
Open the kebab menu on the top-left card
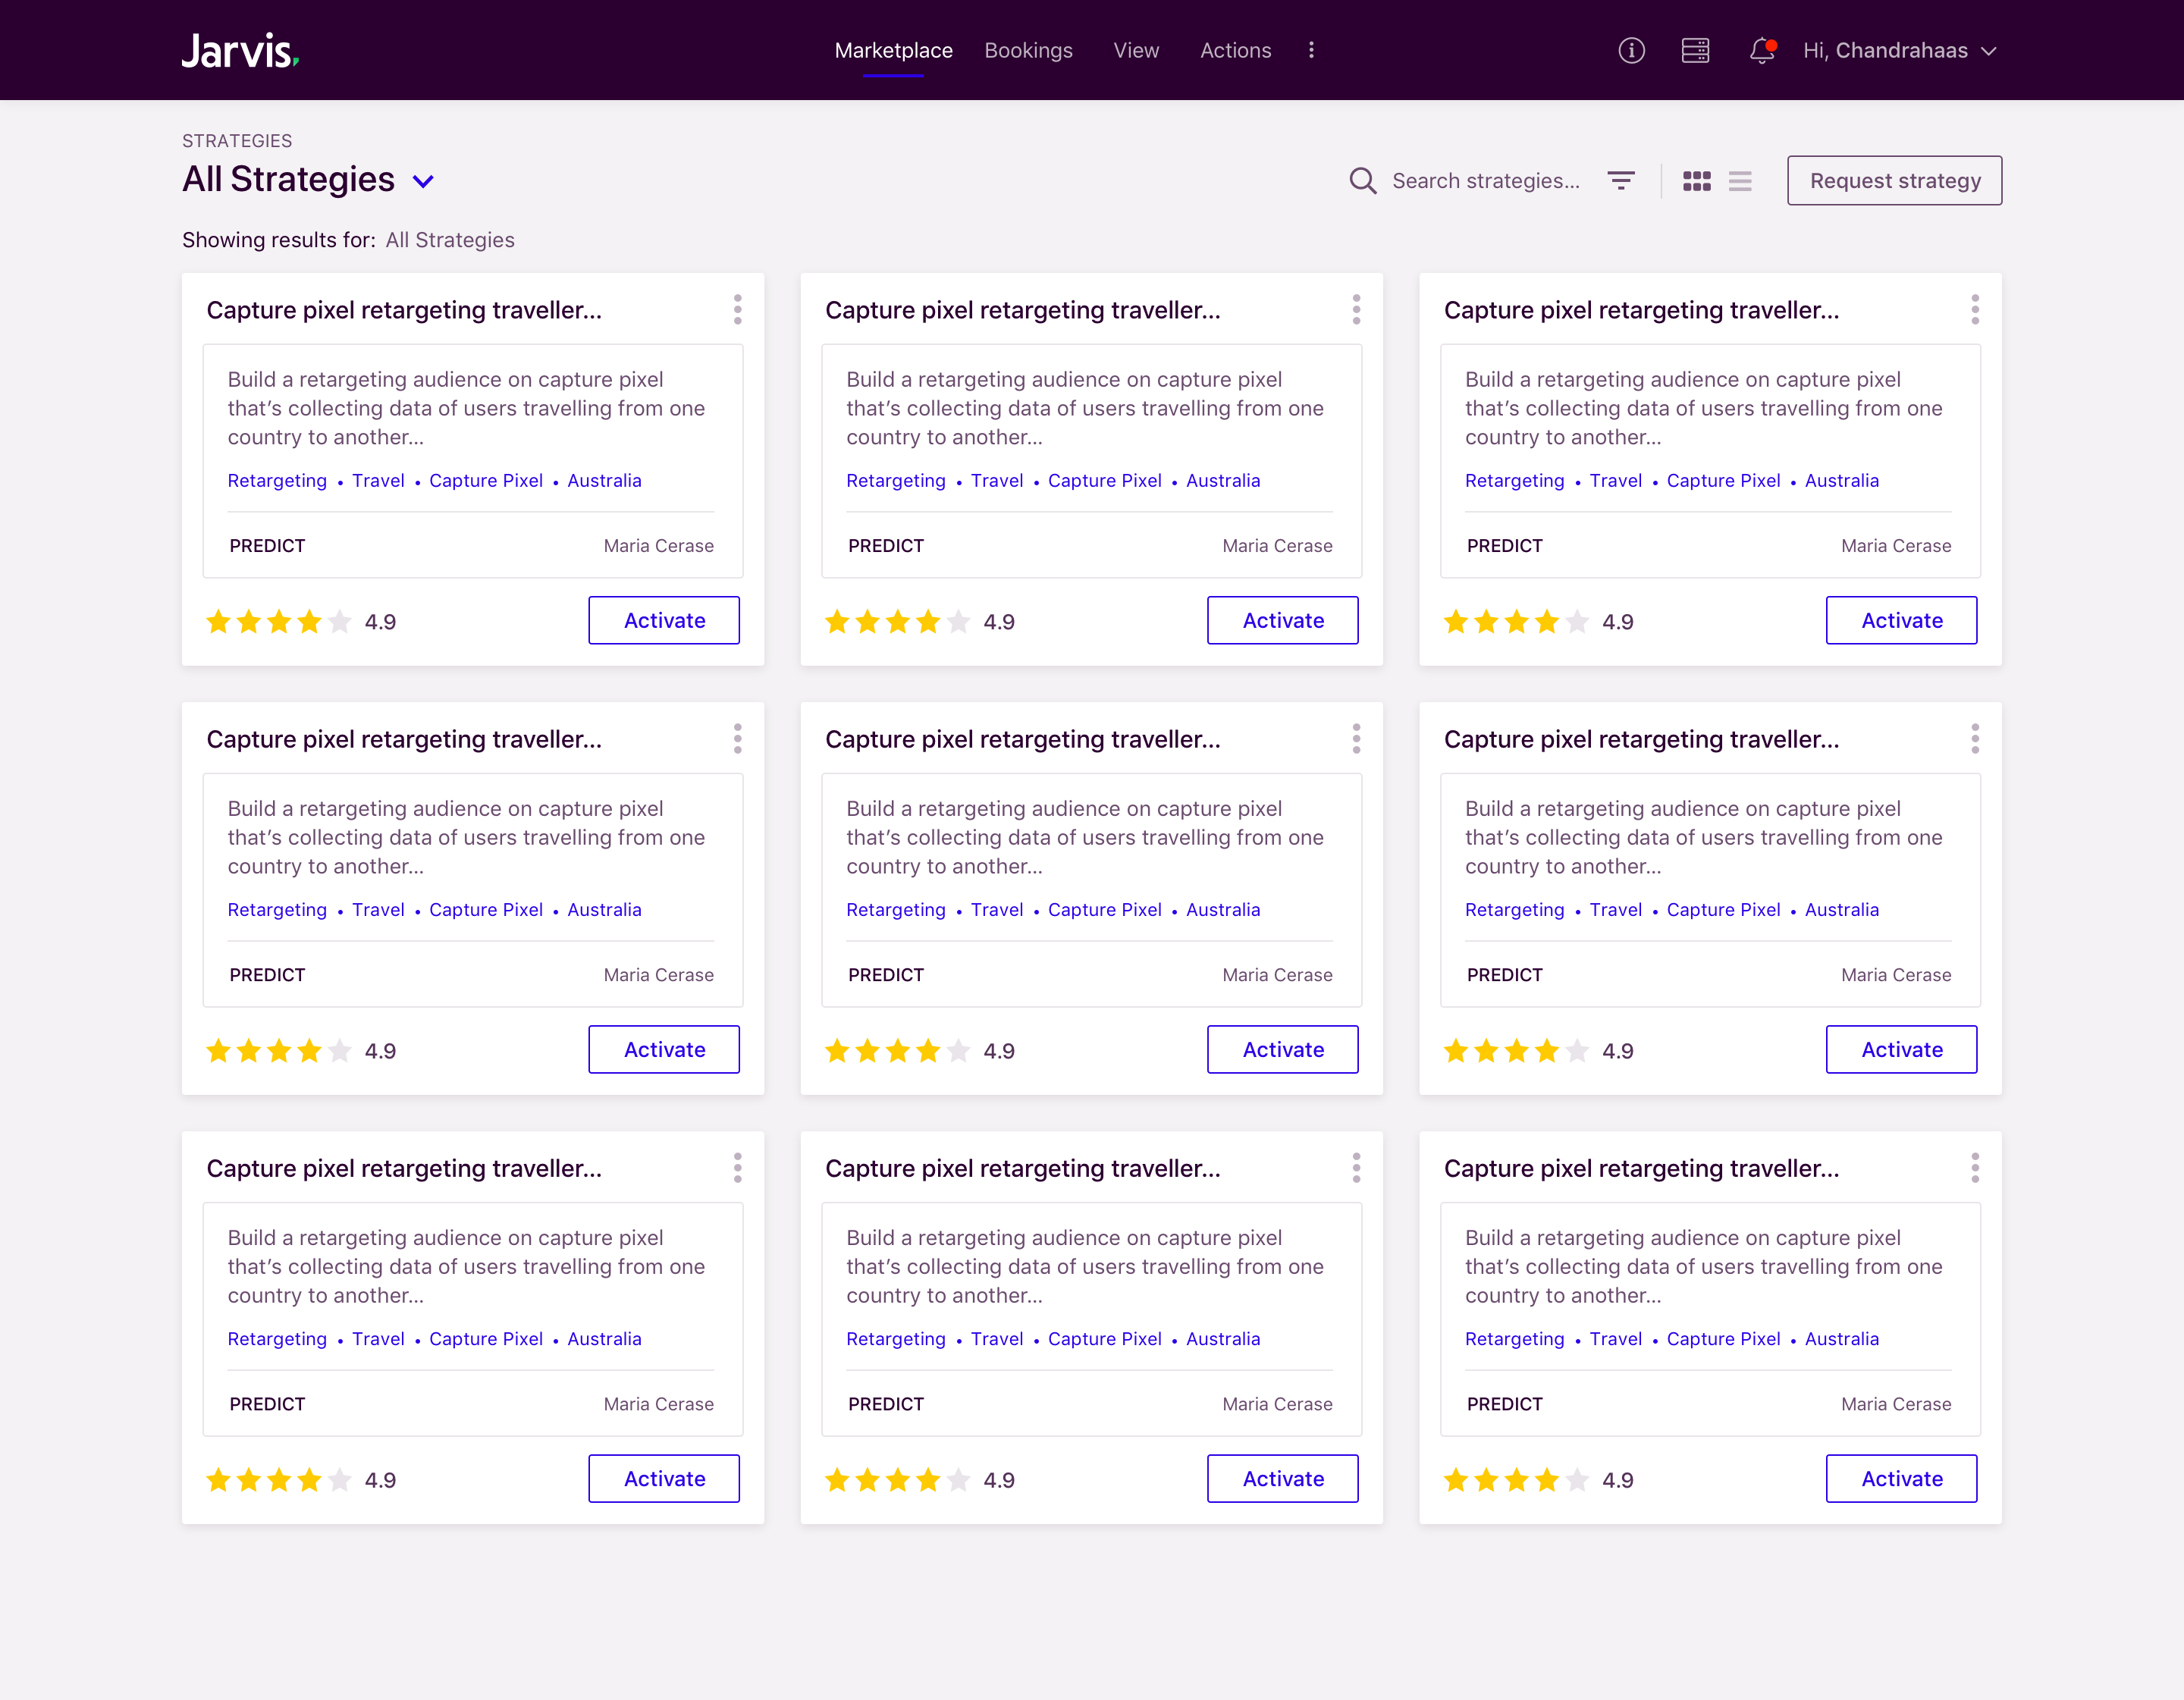[738, 310]
